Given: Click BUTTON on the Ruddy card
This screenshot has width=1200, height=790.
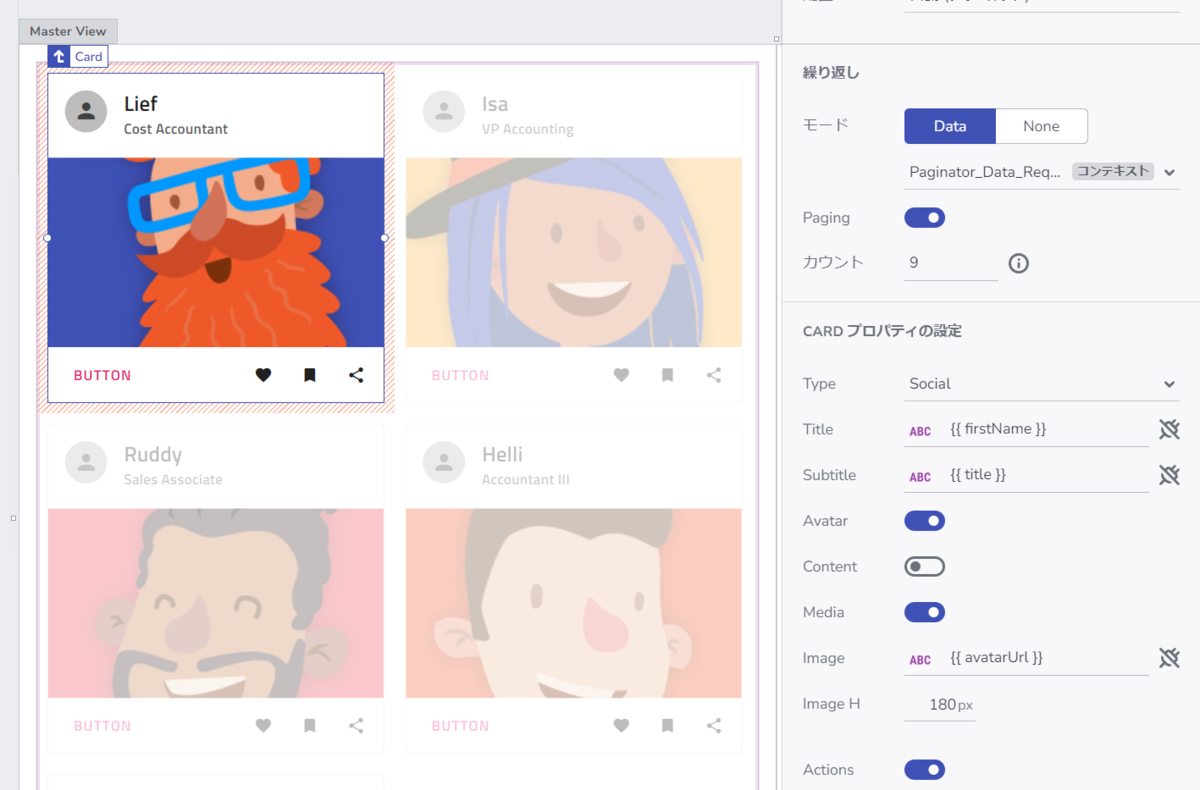Looking at the screenshot, I should tap(102, 727).
